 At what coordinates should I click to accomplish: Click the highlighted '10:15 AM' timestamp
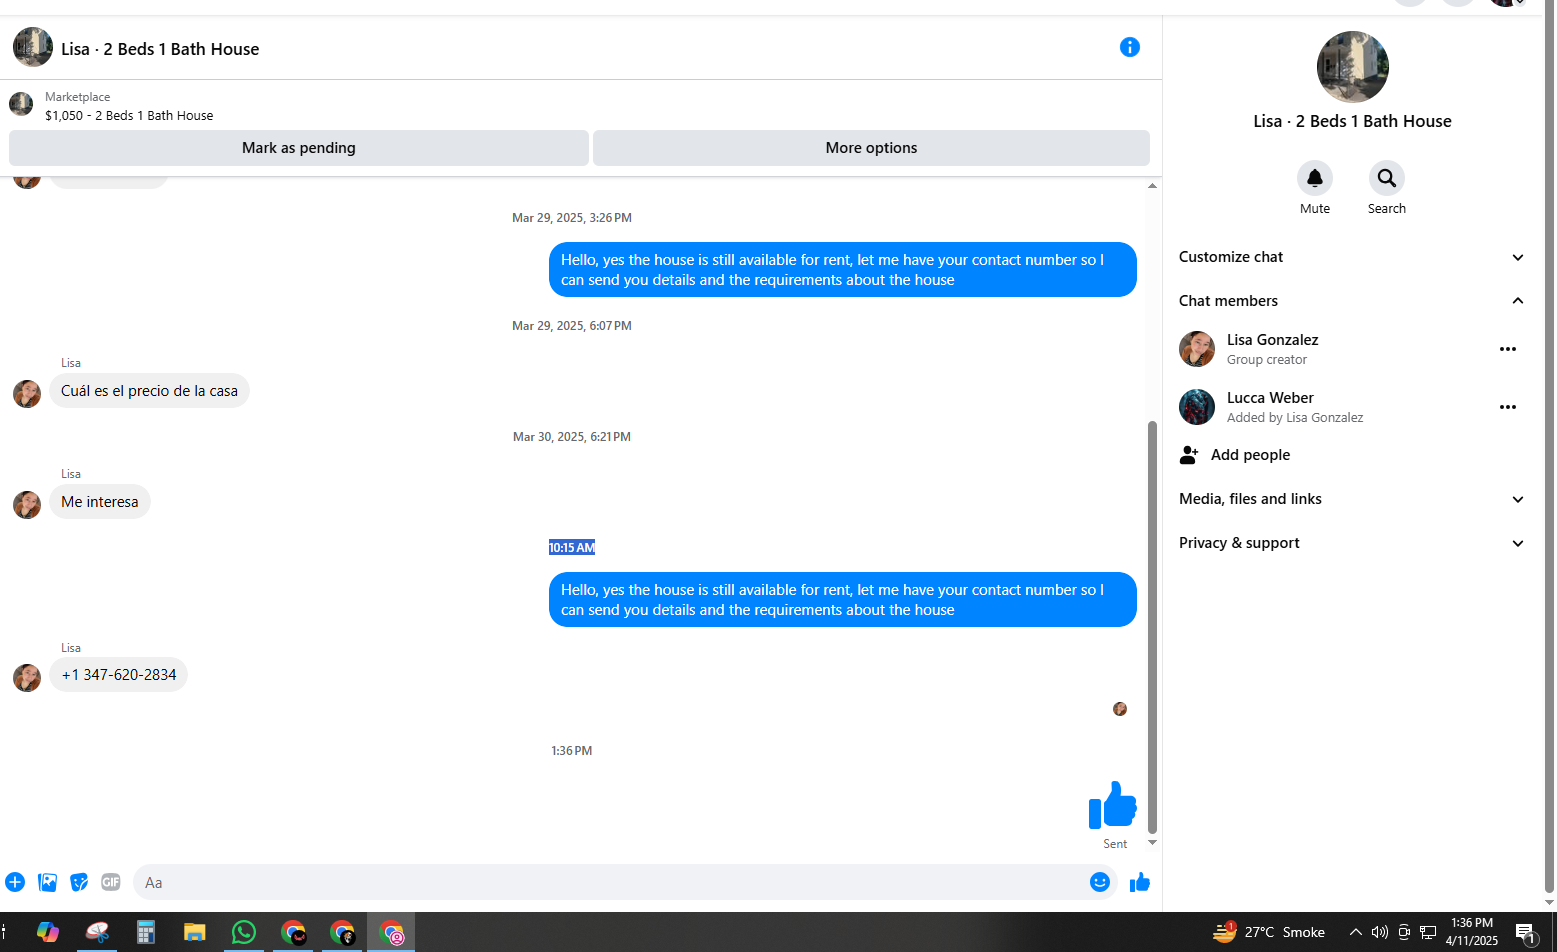572,547
